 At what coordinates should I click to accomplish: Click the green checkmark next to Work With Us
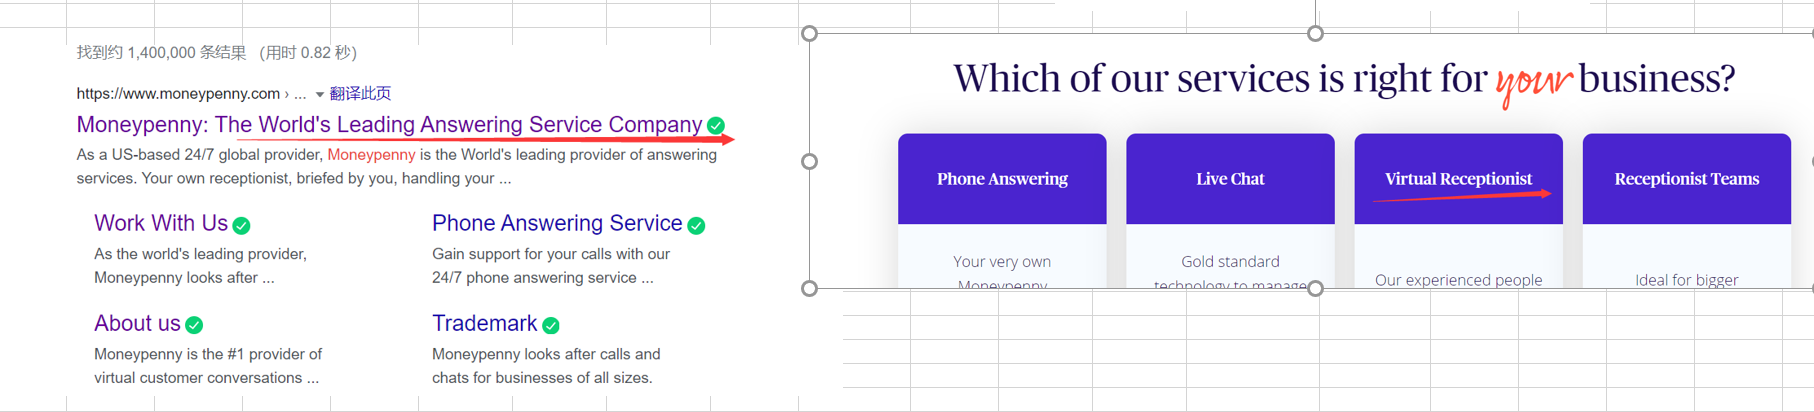coord(242,225)
